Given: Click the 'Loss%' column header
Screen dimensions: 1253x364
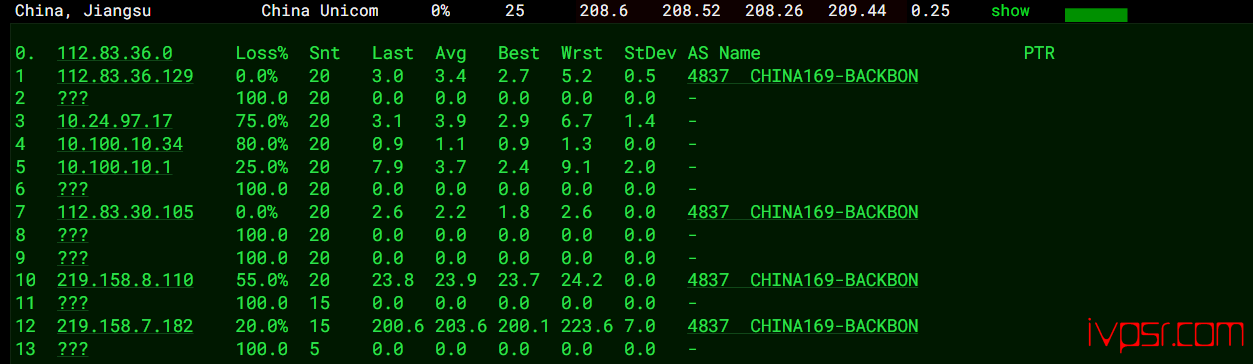Looking at the screenshot, I should (x=261, y=54).
